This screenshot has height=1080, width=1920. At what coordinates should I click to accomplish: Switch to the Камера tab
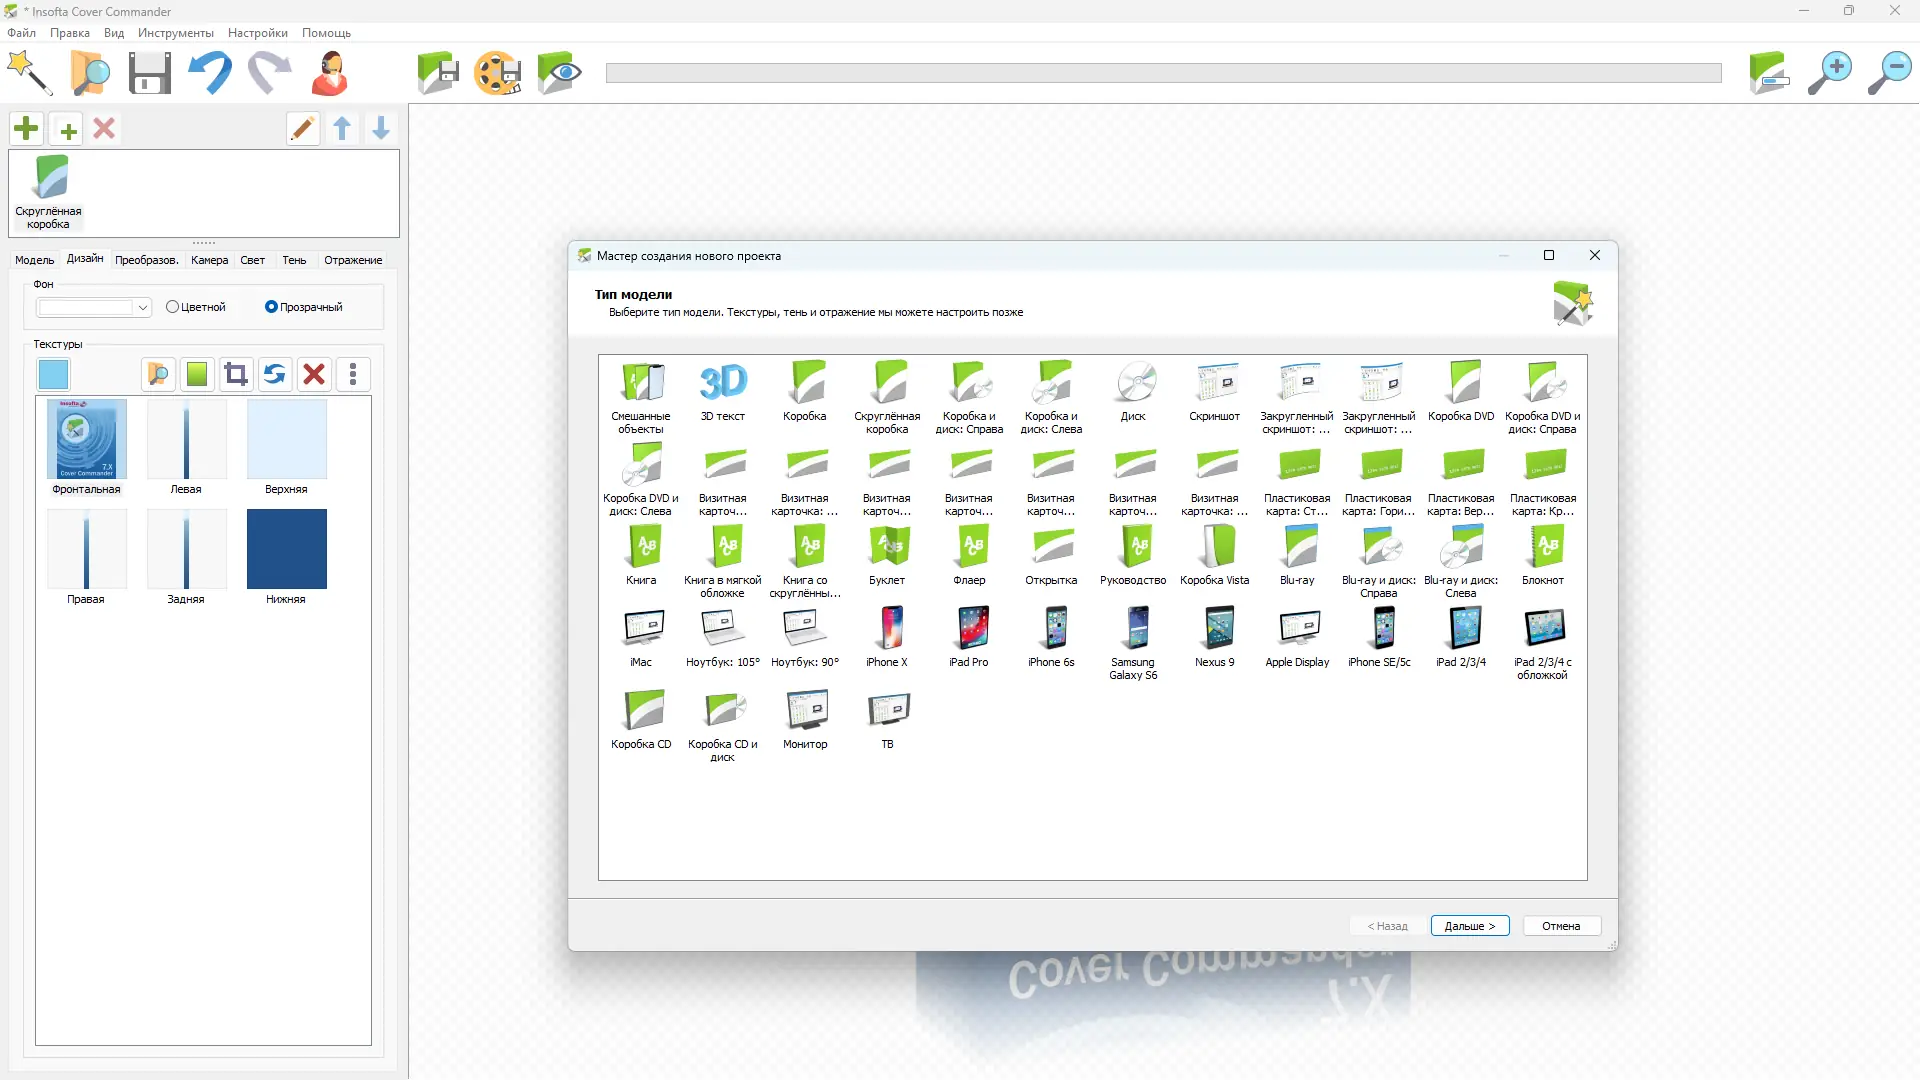(209, 260)
